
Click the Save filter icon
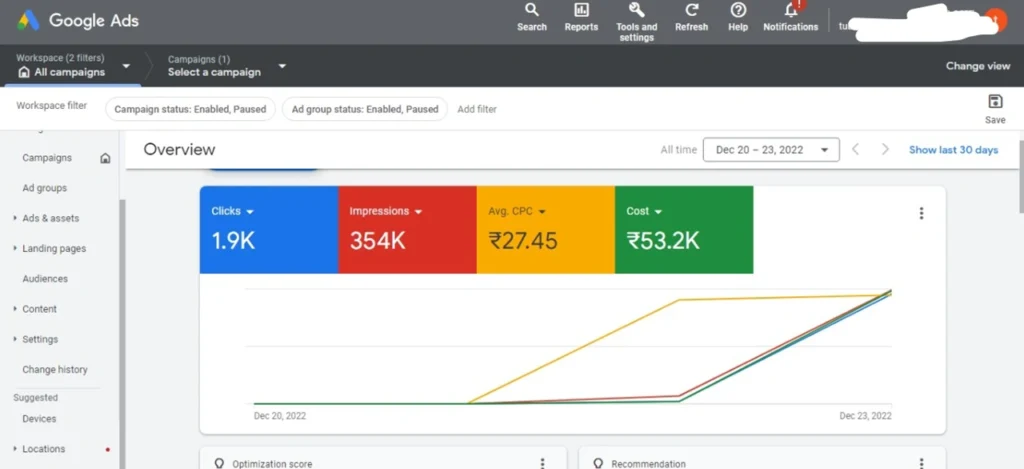tap(994, 102)
